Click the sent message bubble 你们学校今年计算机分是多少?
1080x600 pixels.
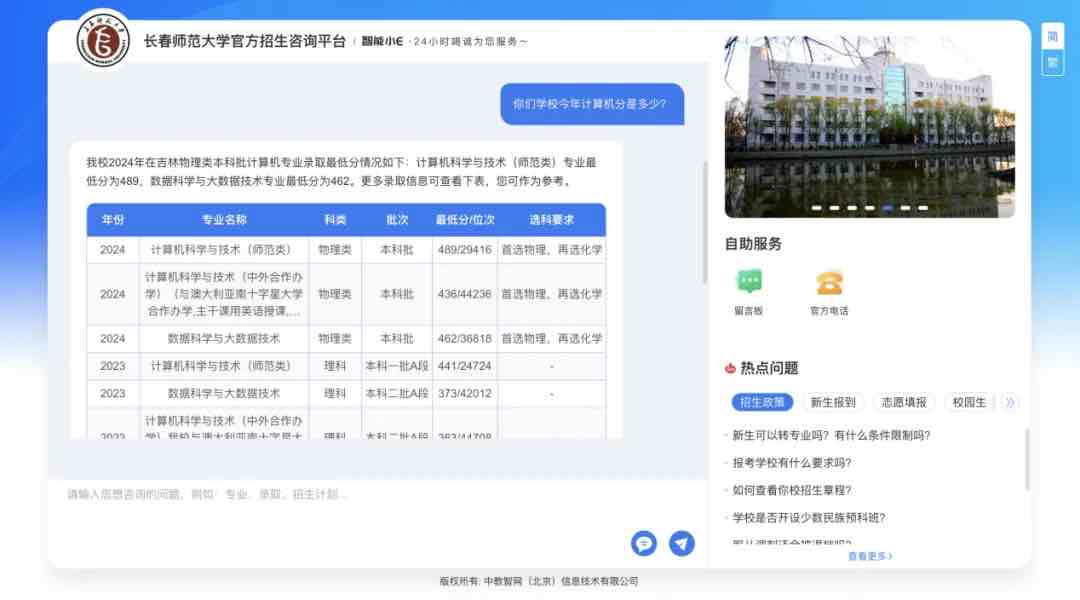click(x=592, y=104)
